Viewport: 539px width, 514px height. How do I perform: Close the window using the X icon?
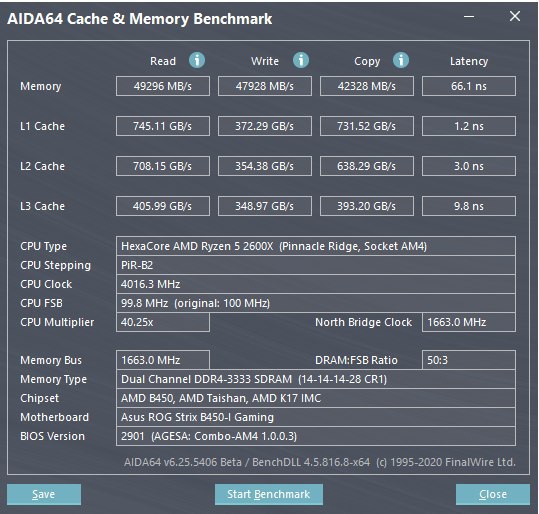click(515, 16)
